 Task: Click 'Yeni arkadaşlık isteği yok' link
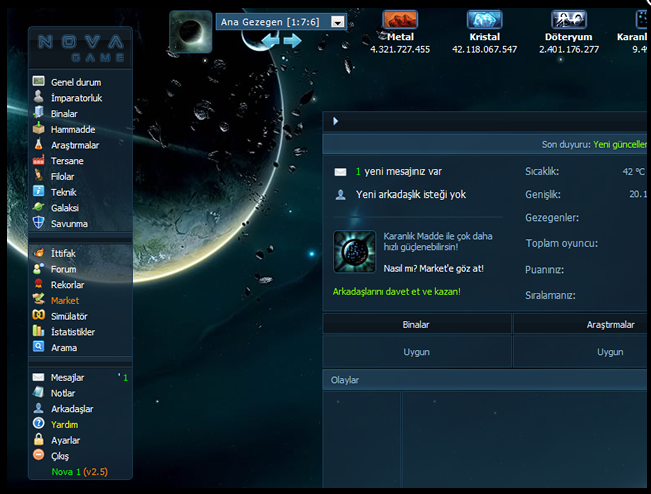pos(411,194)
